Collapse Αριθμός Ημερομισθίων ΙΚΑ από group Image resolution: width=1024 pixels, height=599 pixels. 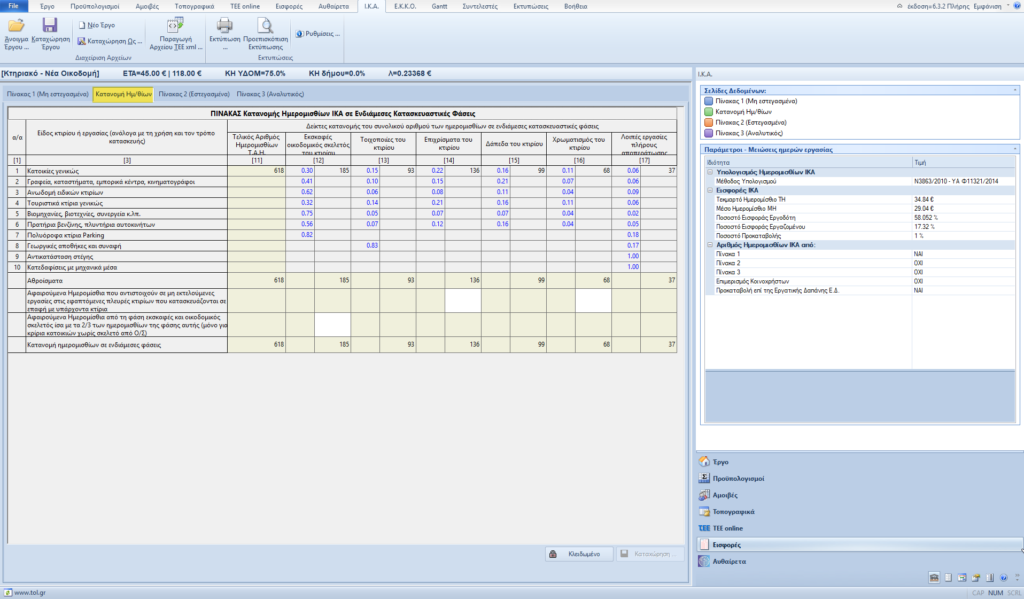(x=709, y=245)
